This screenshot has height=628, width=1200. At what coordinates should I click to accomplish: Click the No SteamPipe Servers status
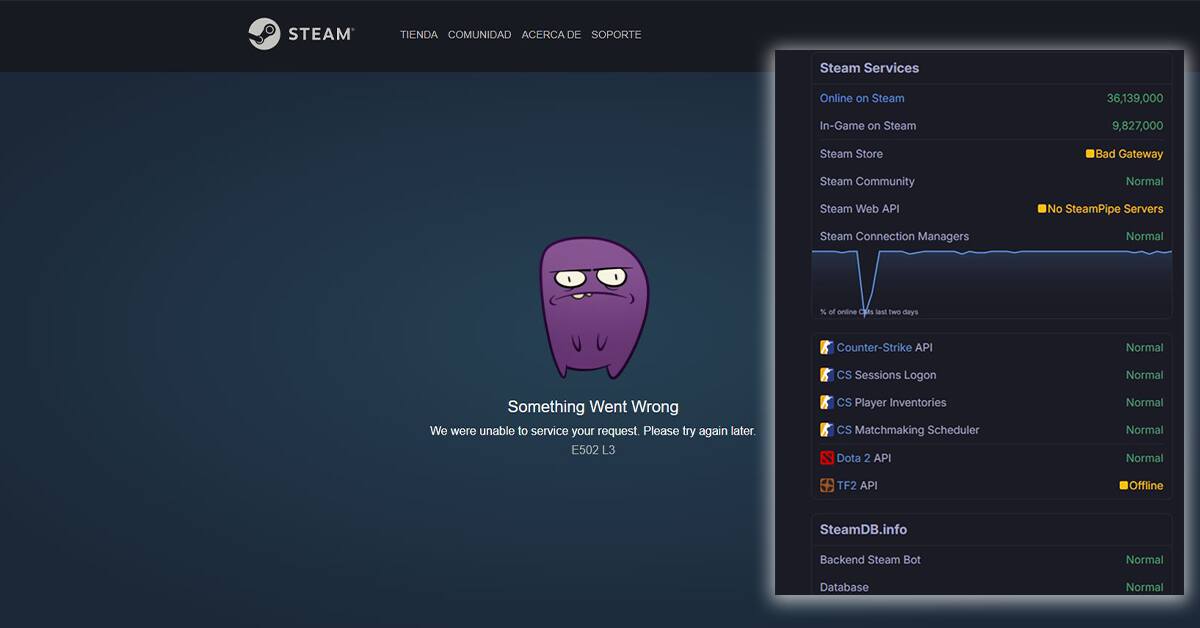point(1106,209)
